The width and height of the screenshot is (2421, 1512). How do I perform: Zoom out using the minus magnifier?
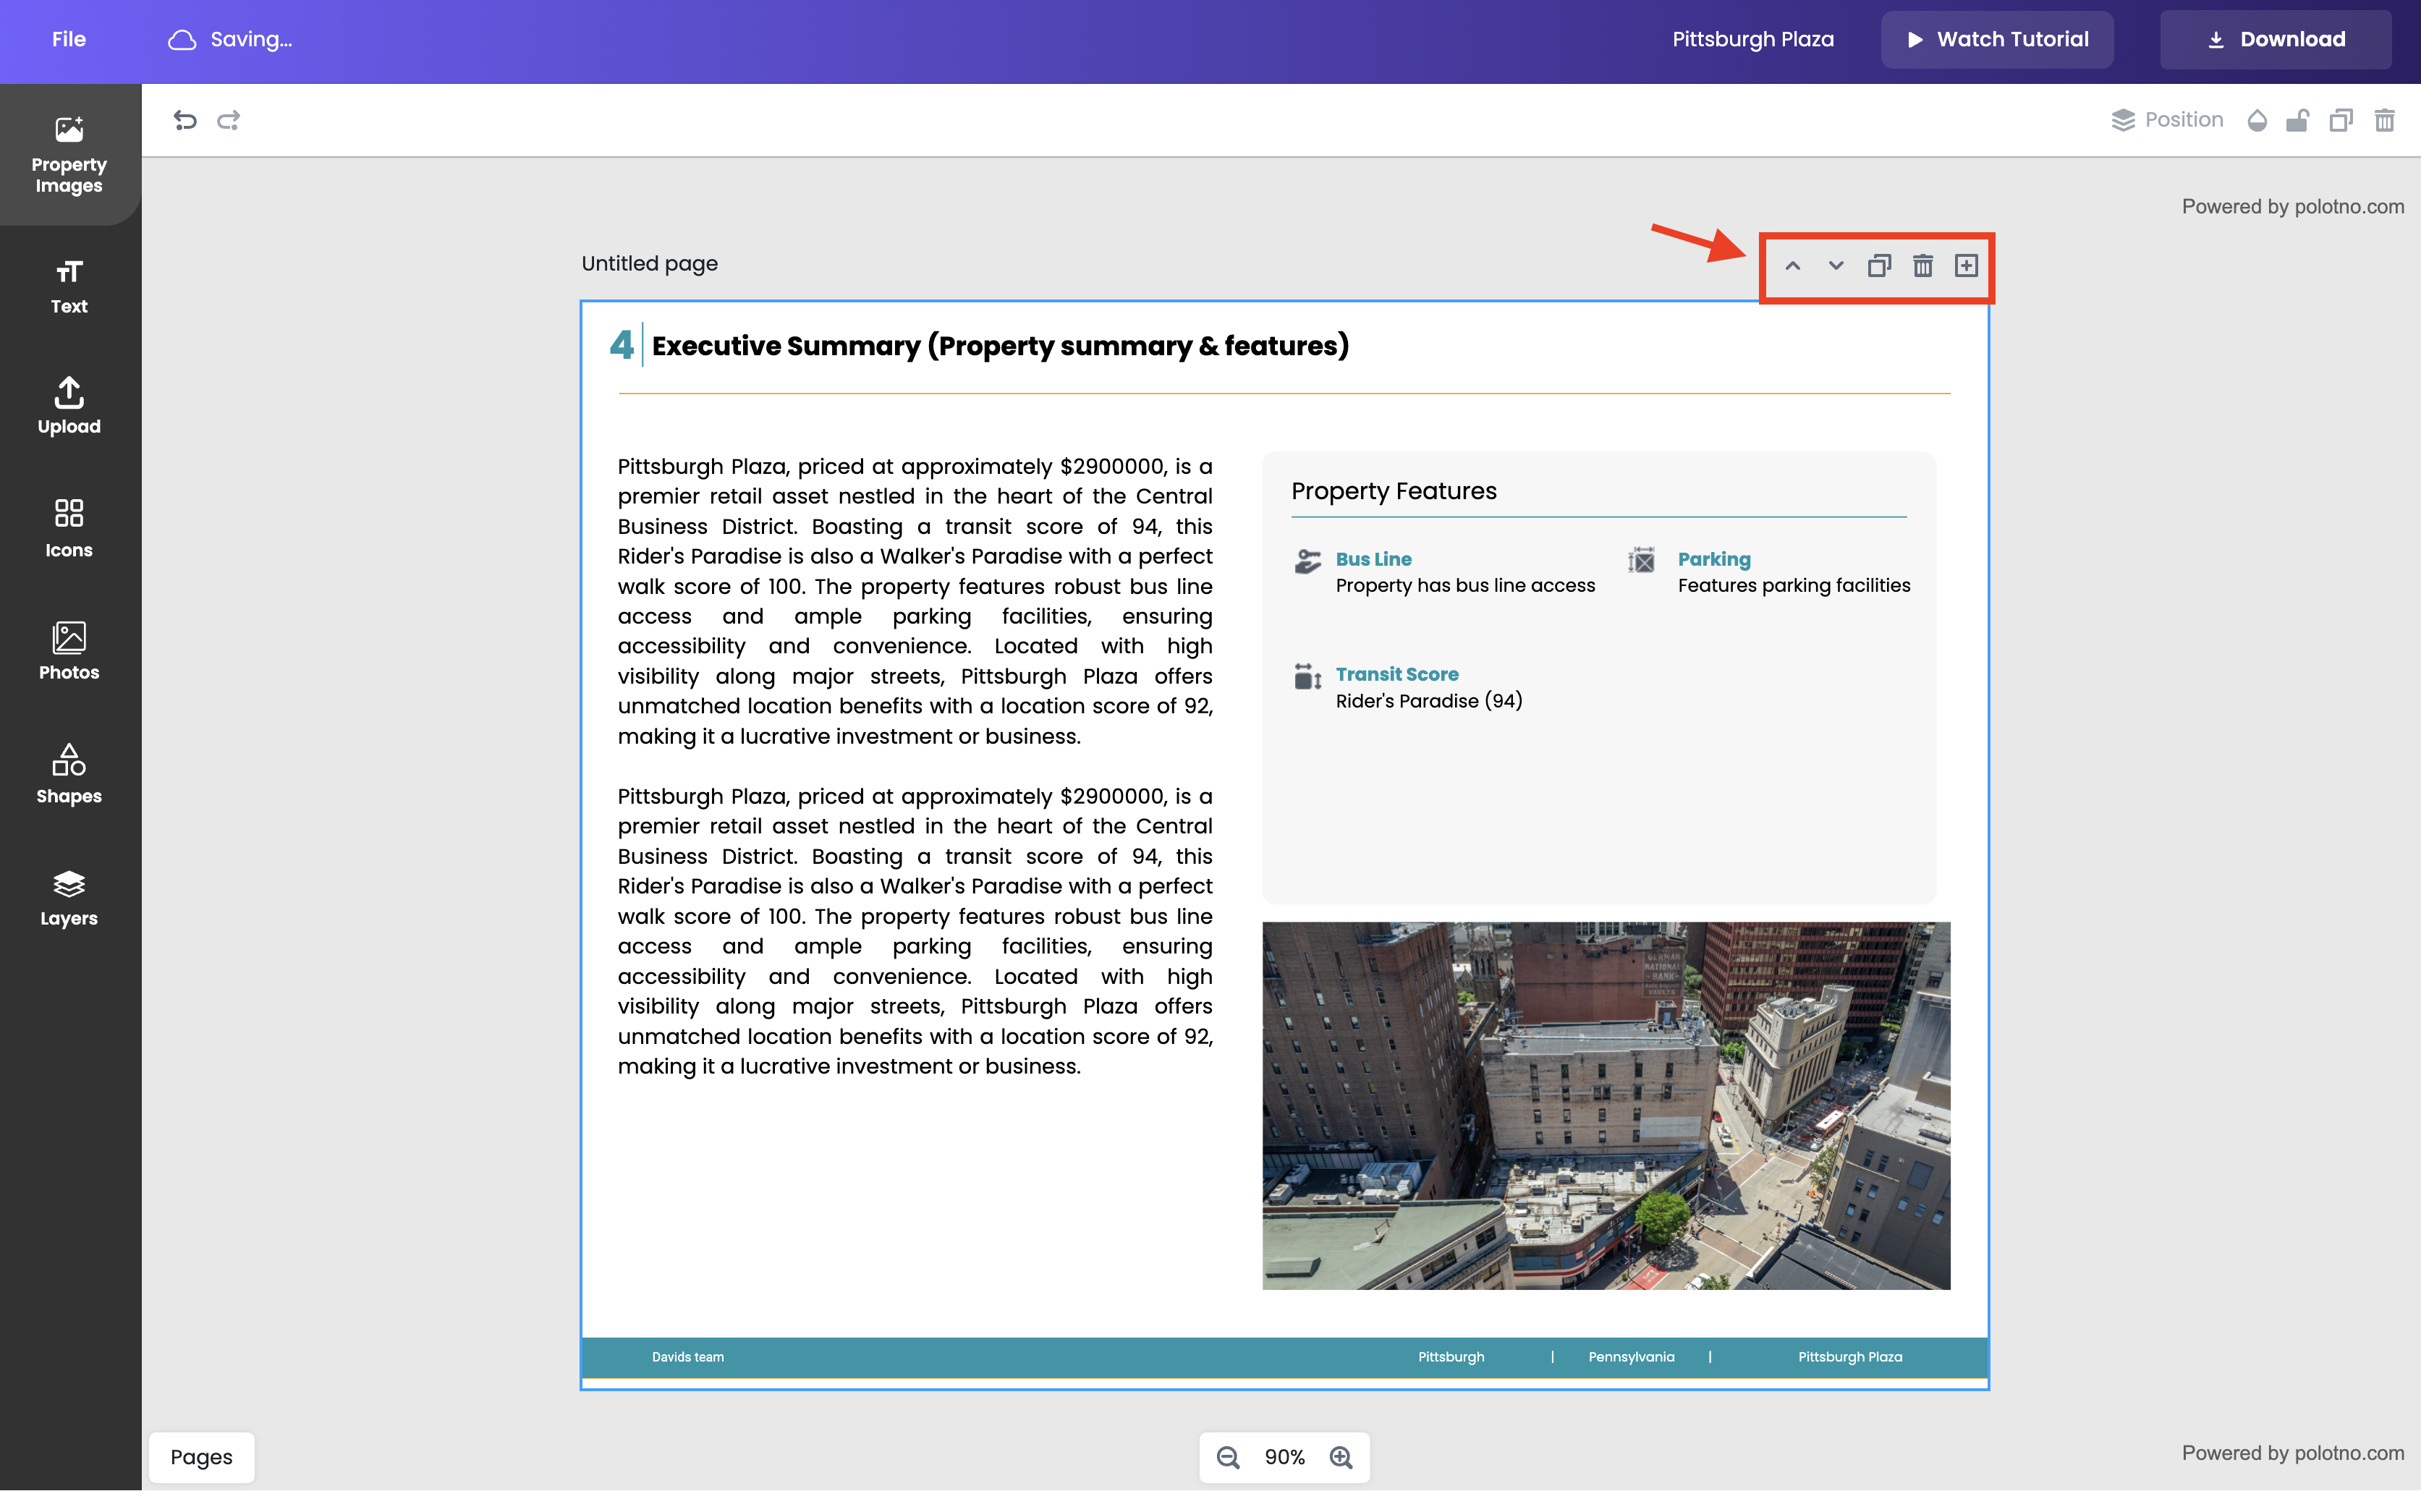[1228, 1457]
